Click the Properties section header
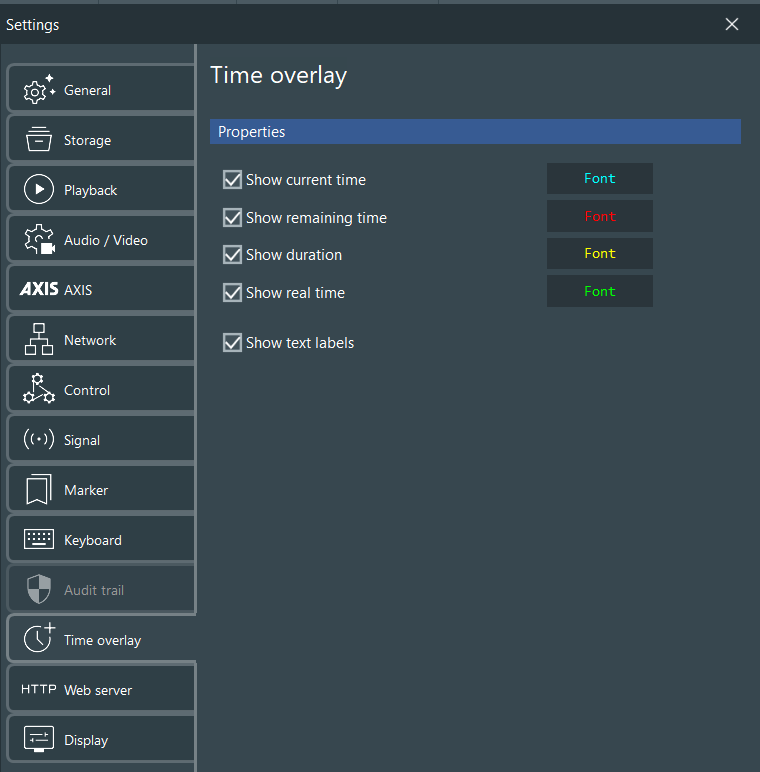The height and width of the screenshot is (772, 760). pos(475,131)
